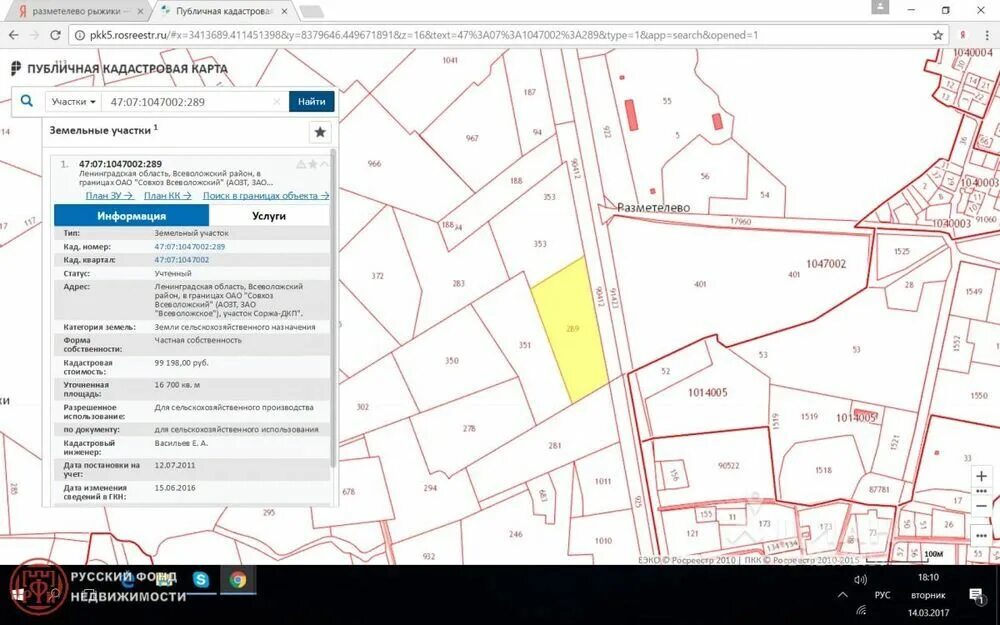Click the 1014005 label near parcel 52
This screenshot has width=1000, height=625.
point(707,392)
